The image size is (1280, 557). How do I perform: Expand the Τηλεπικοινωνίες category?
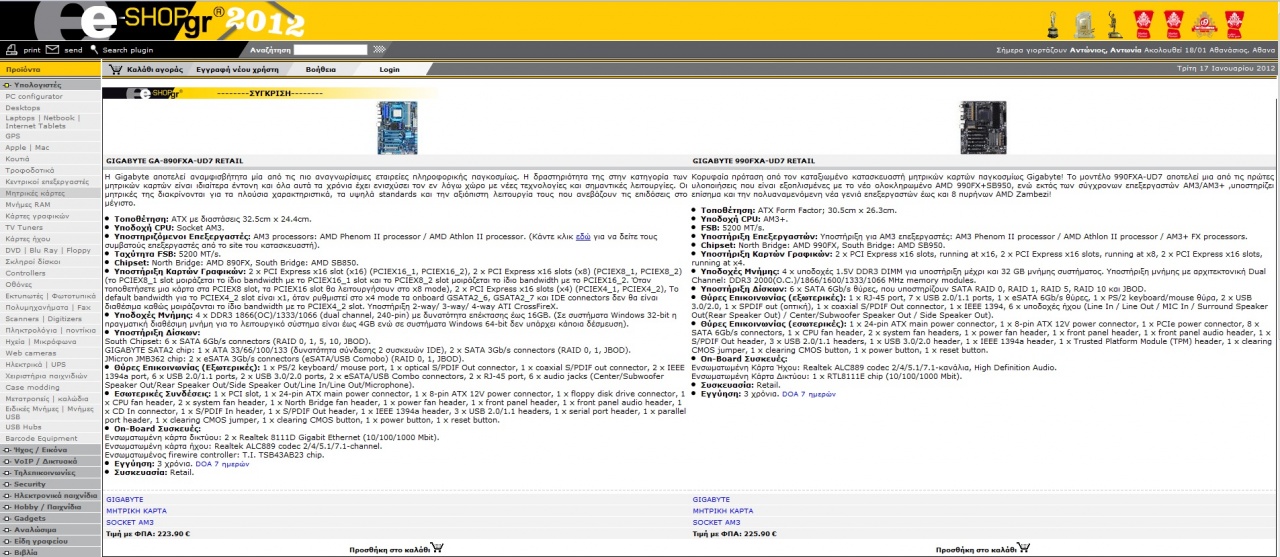[50, 472]
